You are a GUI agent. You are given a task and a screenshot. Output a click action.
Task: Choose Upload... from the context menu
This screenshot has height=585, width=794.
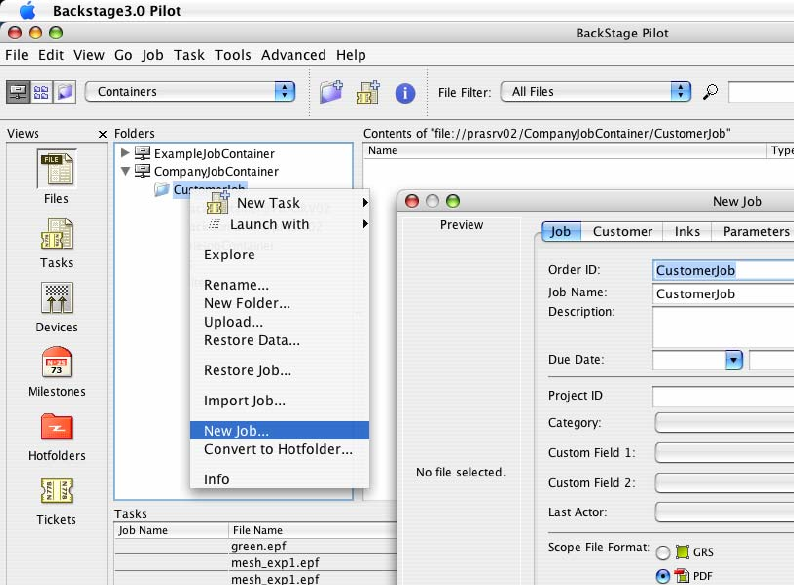280,322
